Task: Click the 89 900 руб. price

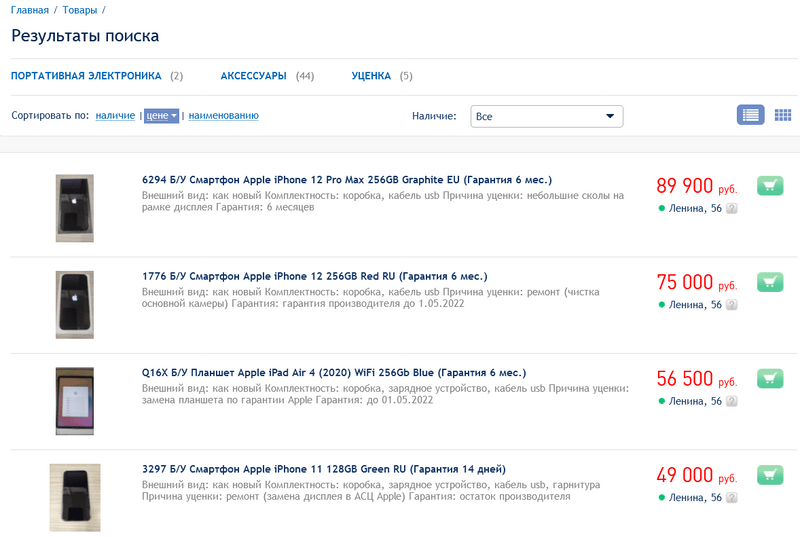Action: [696, 186]
